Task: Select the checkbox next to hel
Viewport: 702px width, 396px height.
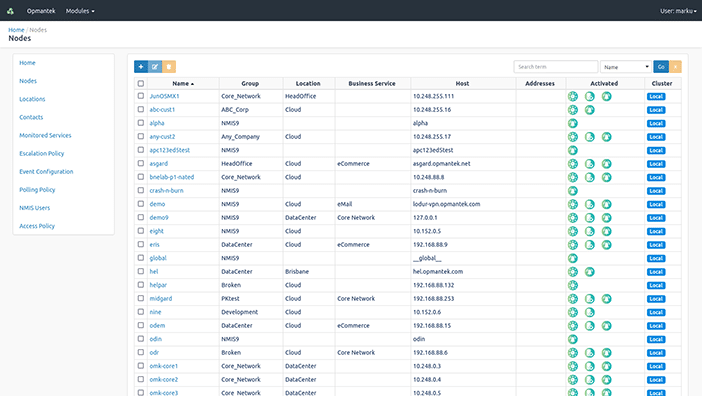Action: [141, 271]
